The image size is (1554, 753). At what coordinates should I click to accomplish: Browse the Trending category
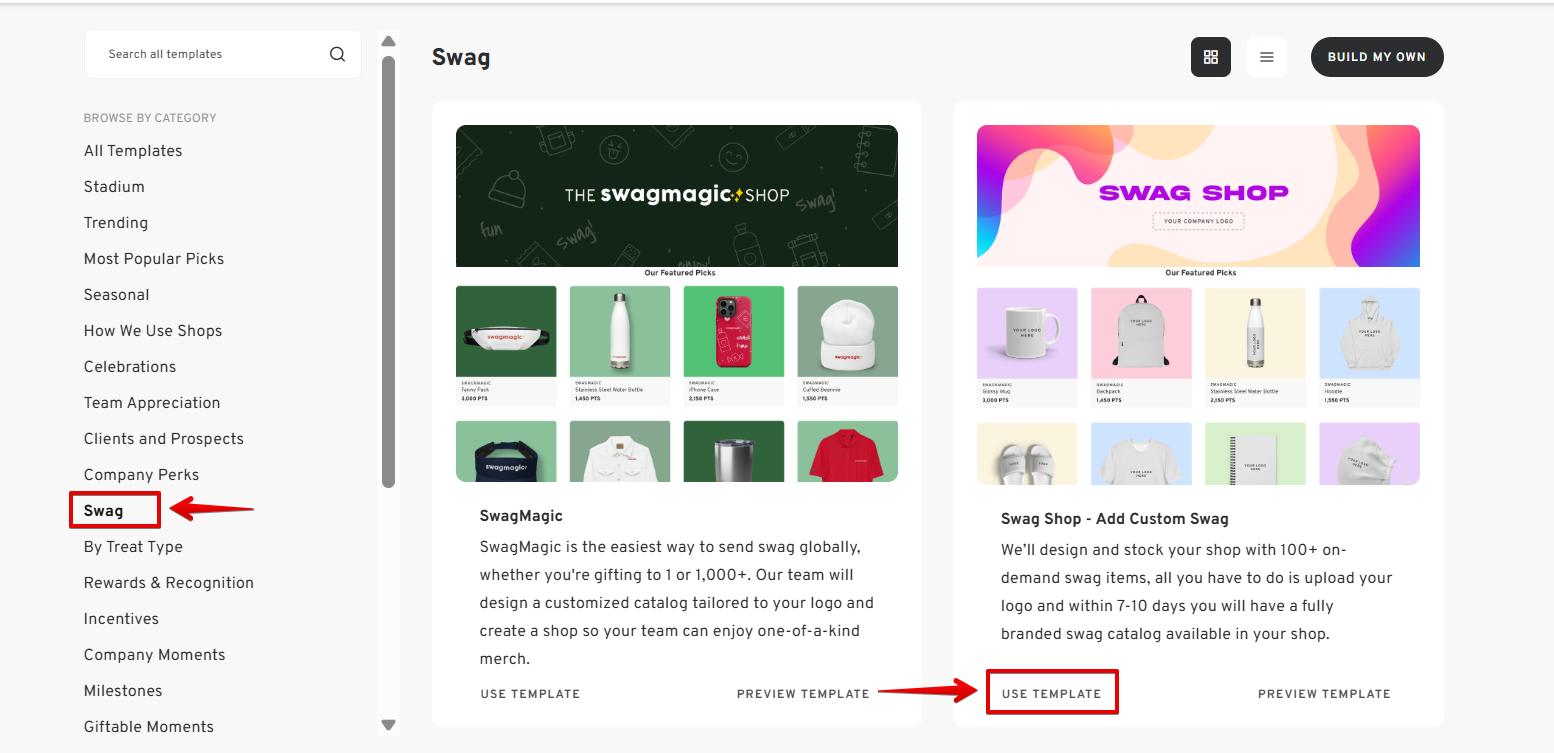pos(116,223)
